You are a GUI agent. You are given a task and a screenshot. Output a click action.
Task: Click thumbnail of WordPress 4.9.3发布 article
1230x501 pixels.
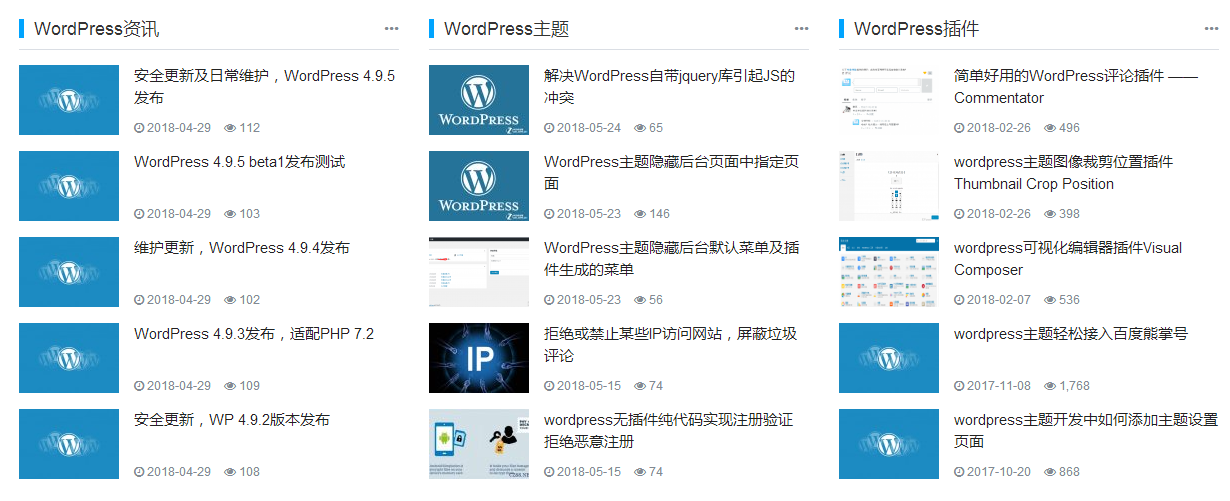tap(69, 358)
